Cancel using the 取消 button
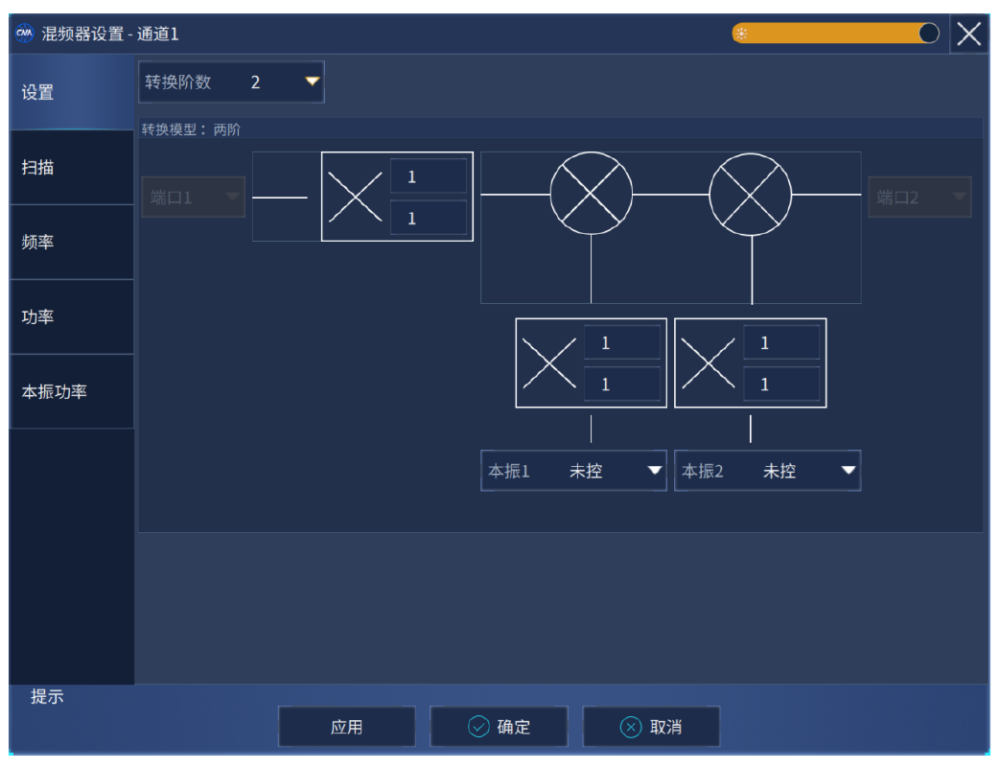1000x769 pixels. pos(651,727)
